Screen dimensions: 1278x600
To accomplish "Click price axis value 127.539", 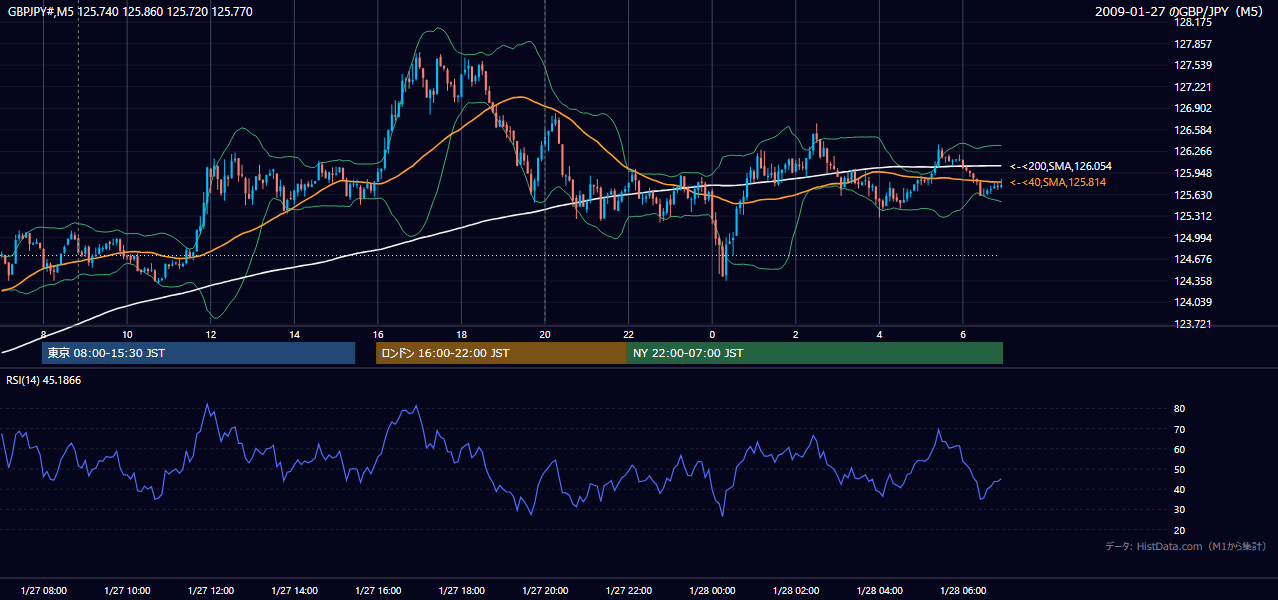I will click(x=1193, y=66).
